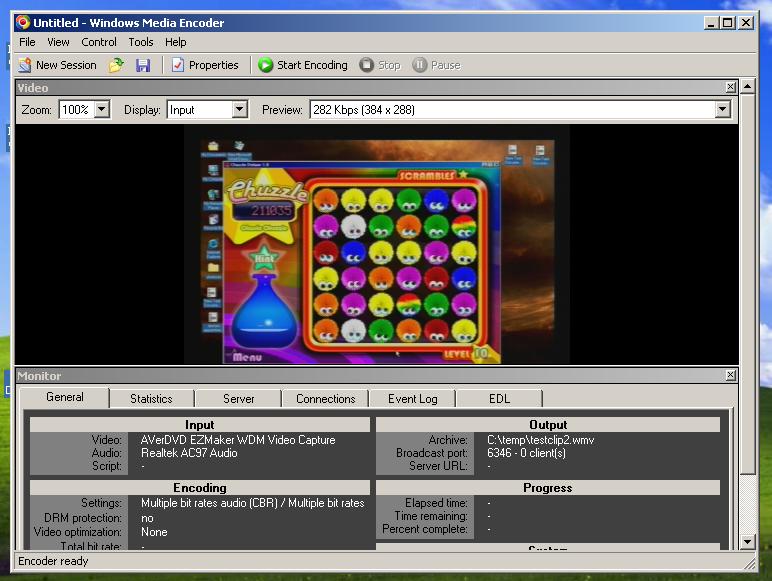
Task: Click the vertical scrollbar thumb
Action: (x=747, y=285)
